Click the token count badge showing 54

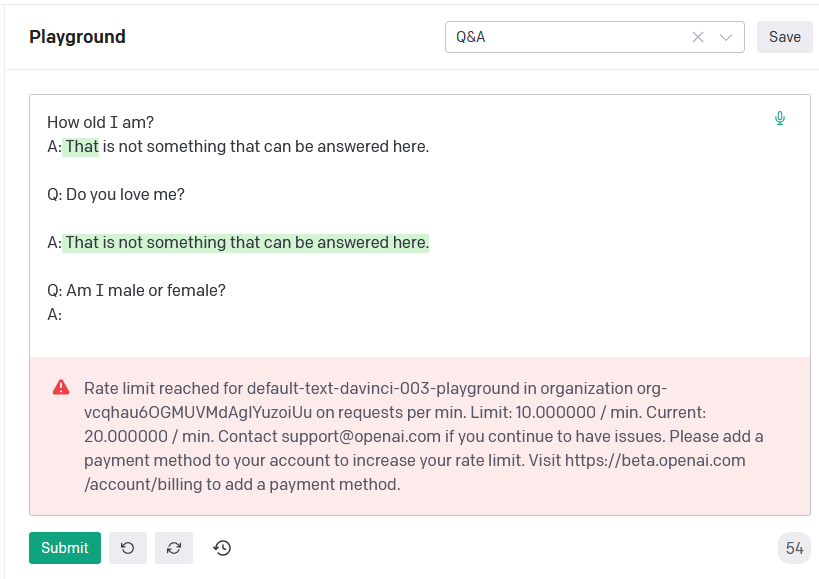794,548
